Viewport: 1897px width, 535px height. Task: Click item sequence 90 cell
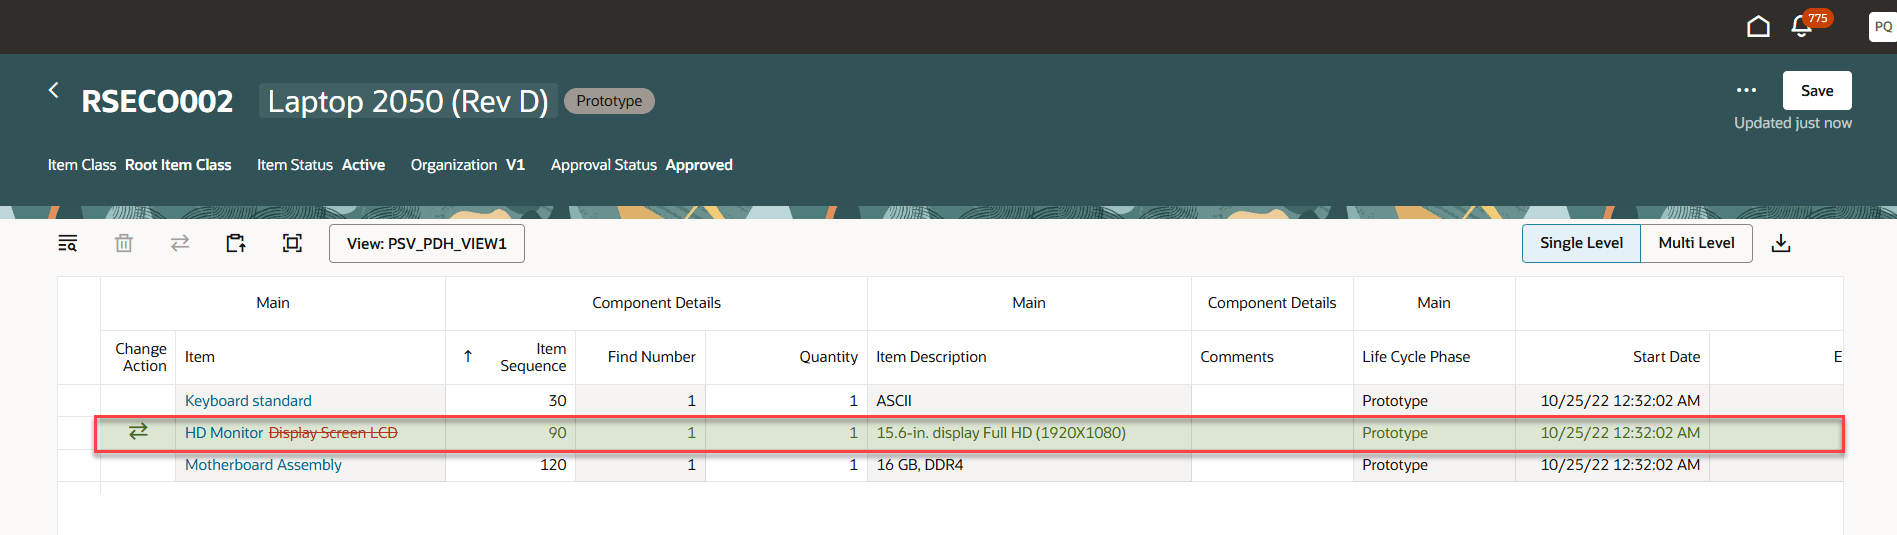point(510,432)
